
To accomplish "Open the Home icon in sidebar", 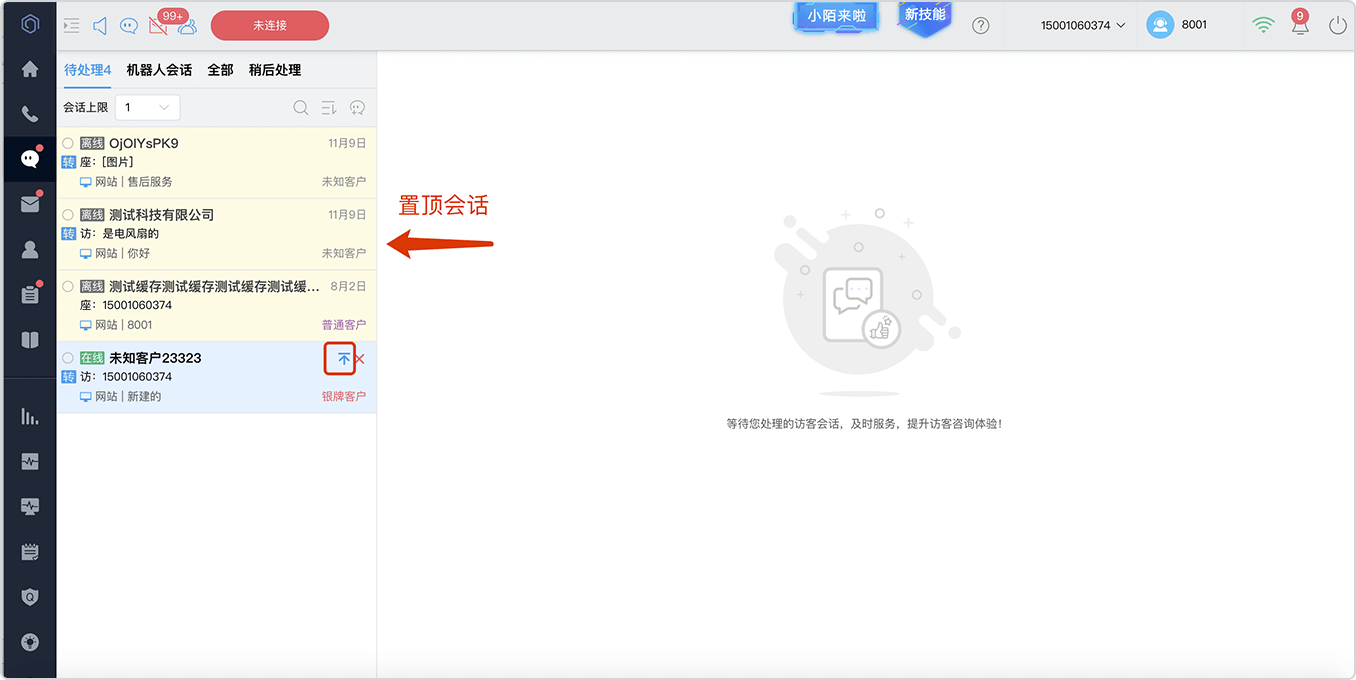I will [30, 69].
